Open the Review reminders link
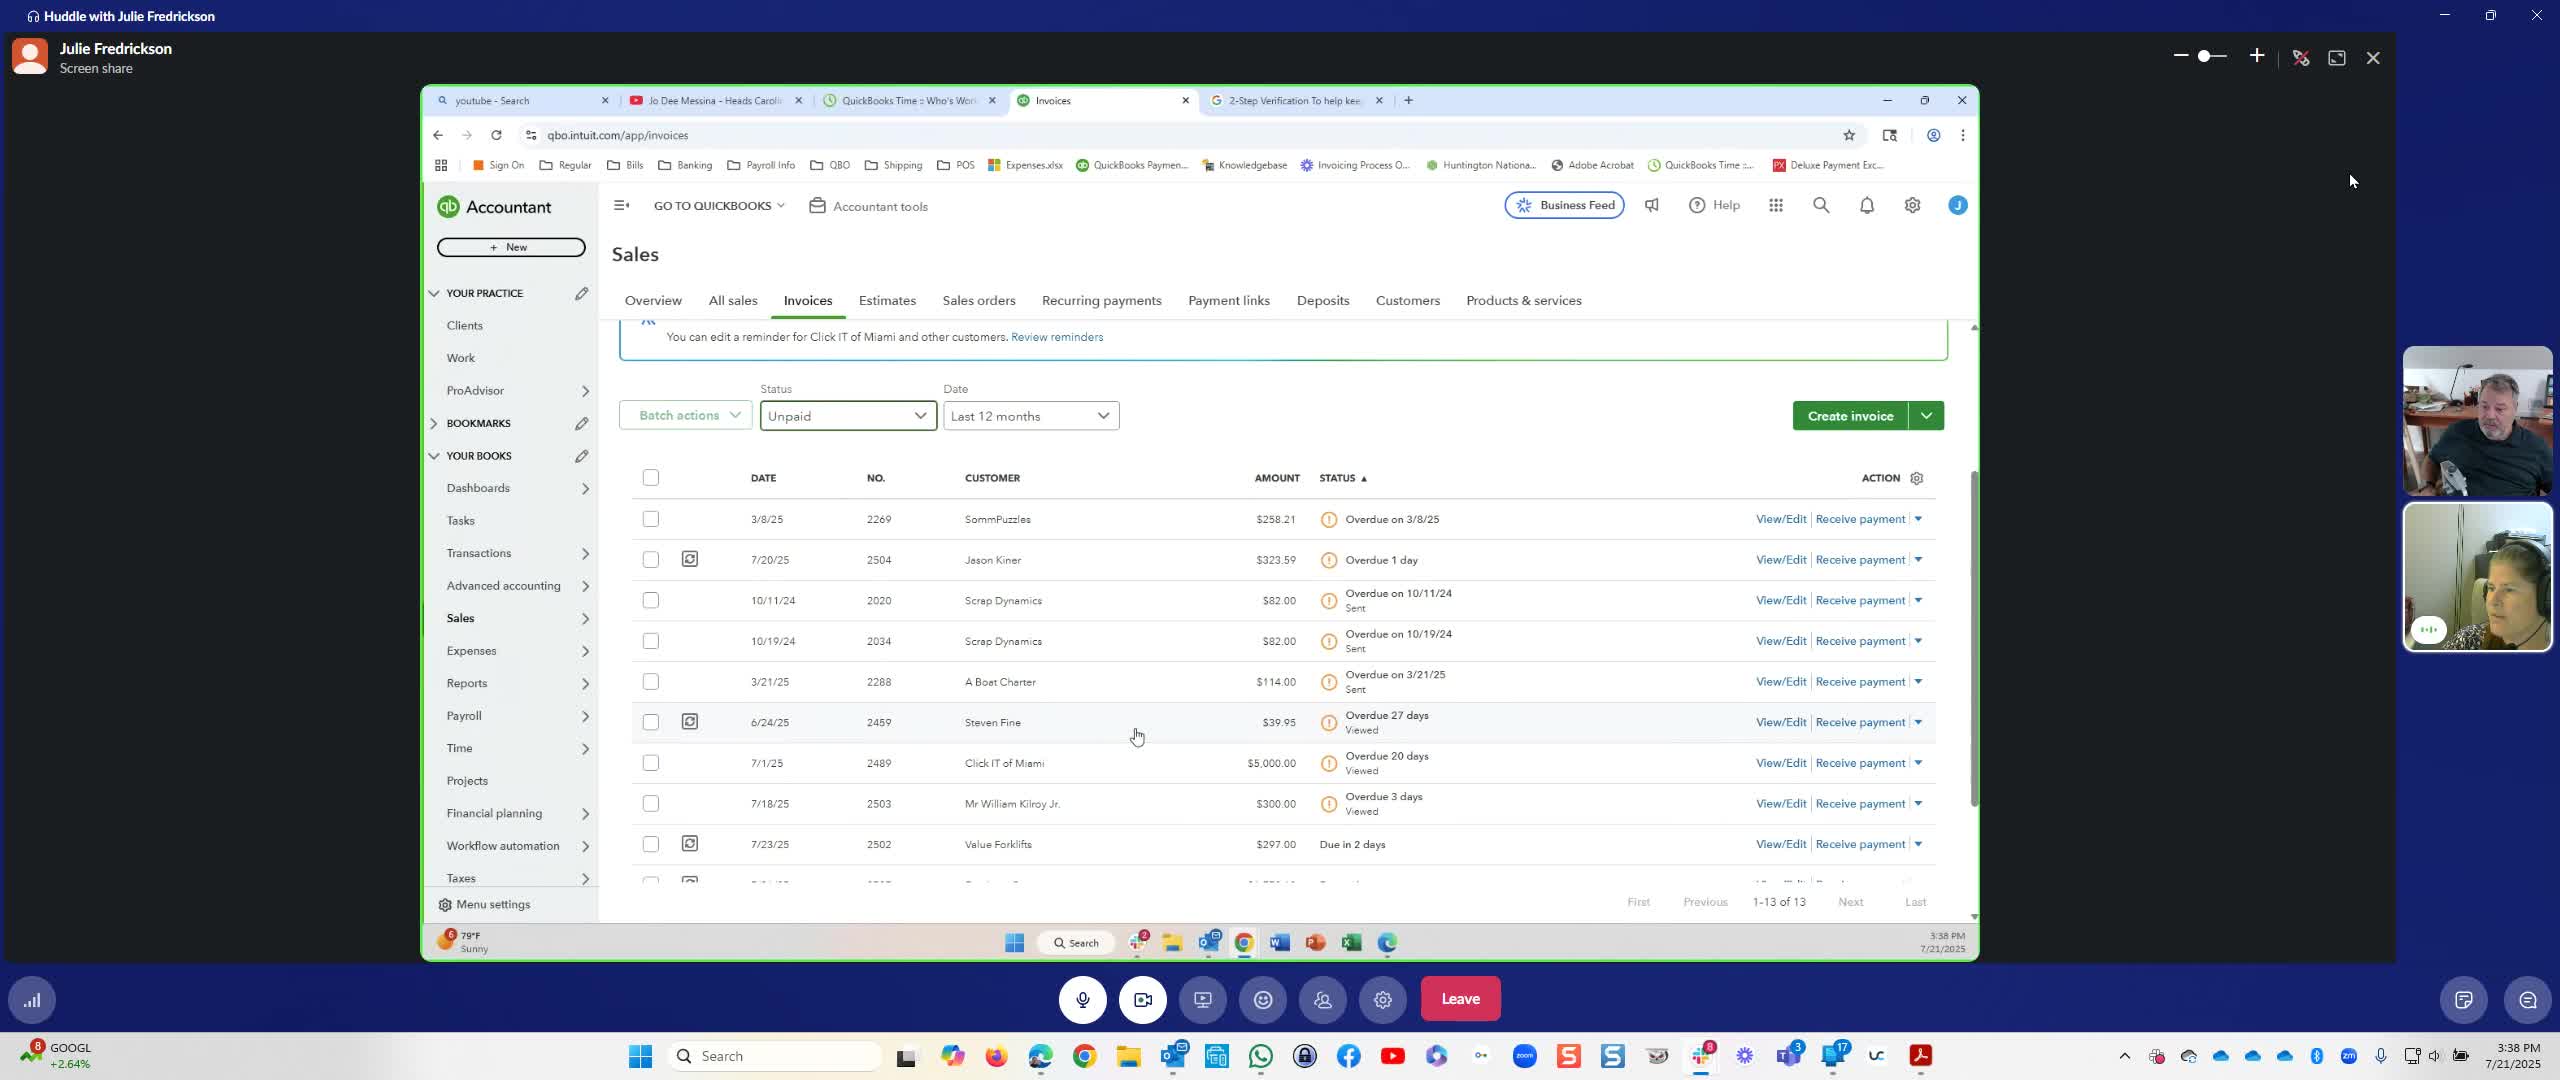Viewport: 2560px width, 1080px height. coord(1057,337)
